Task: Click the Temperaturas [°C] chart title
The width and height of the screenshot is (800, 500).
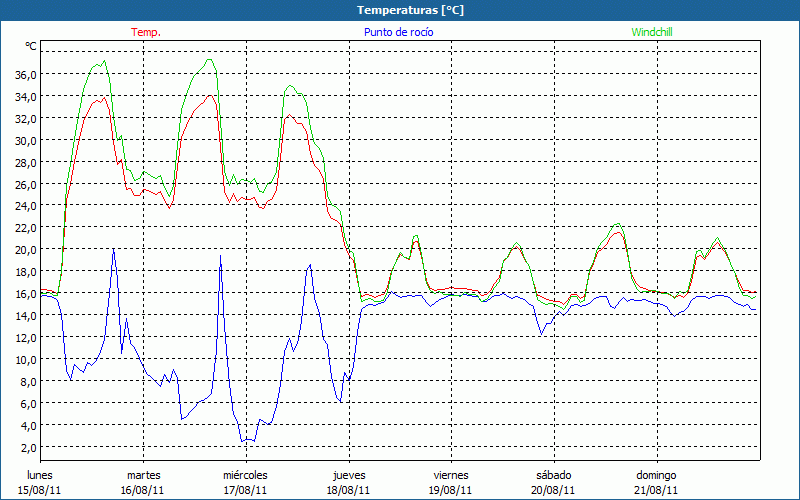Action: [x=411, y=9]
